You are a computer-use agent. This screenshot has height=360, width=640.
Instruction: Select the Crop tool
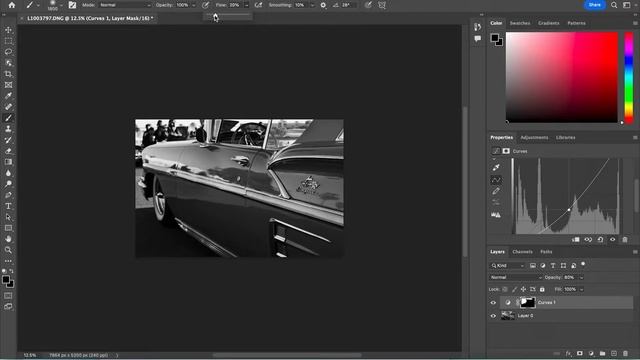(8, 74)
